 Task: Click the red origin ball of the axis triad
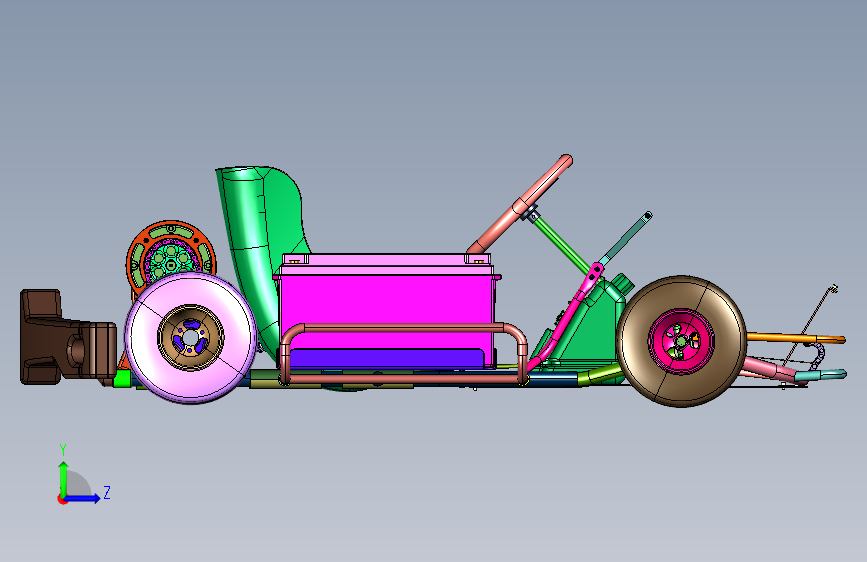tap(61, 499)
